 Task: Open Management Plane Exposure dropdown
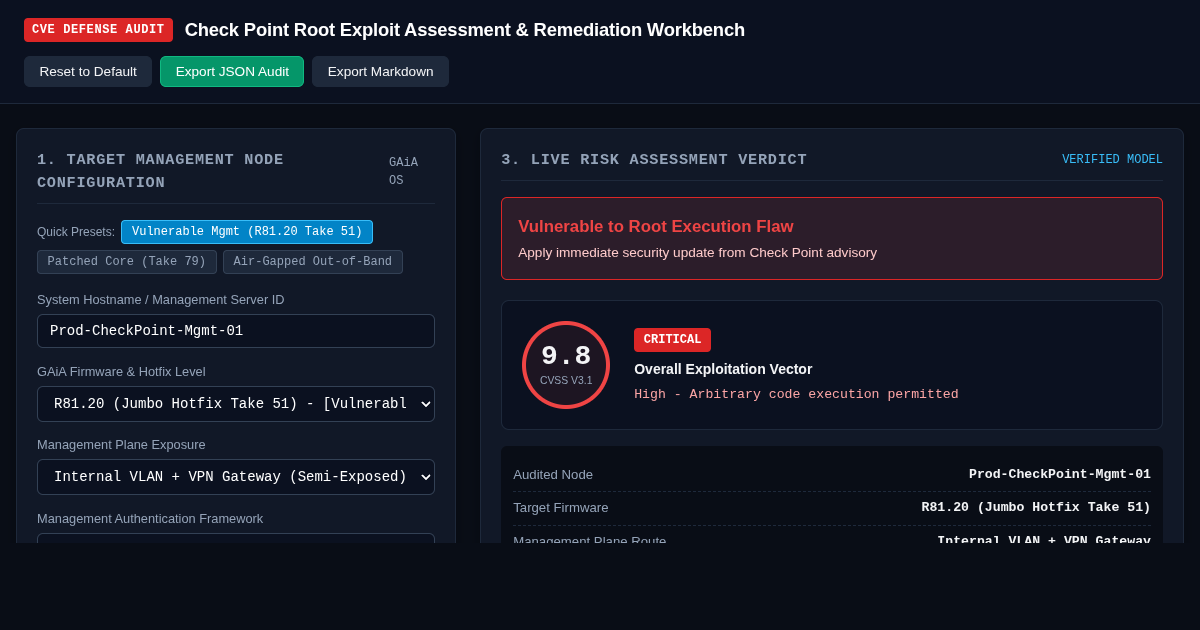click(x=236, y=477)
